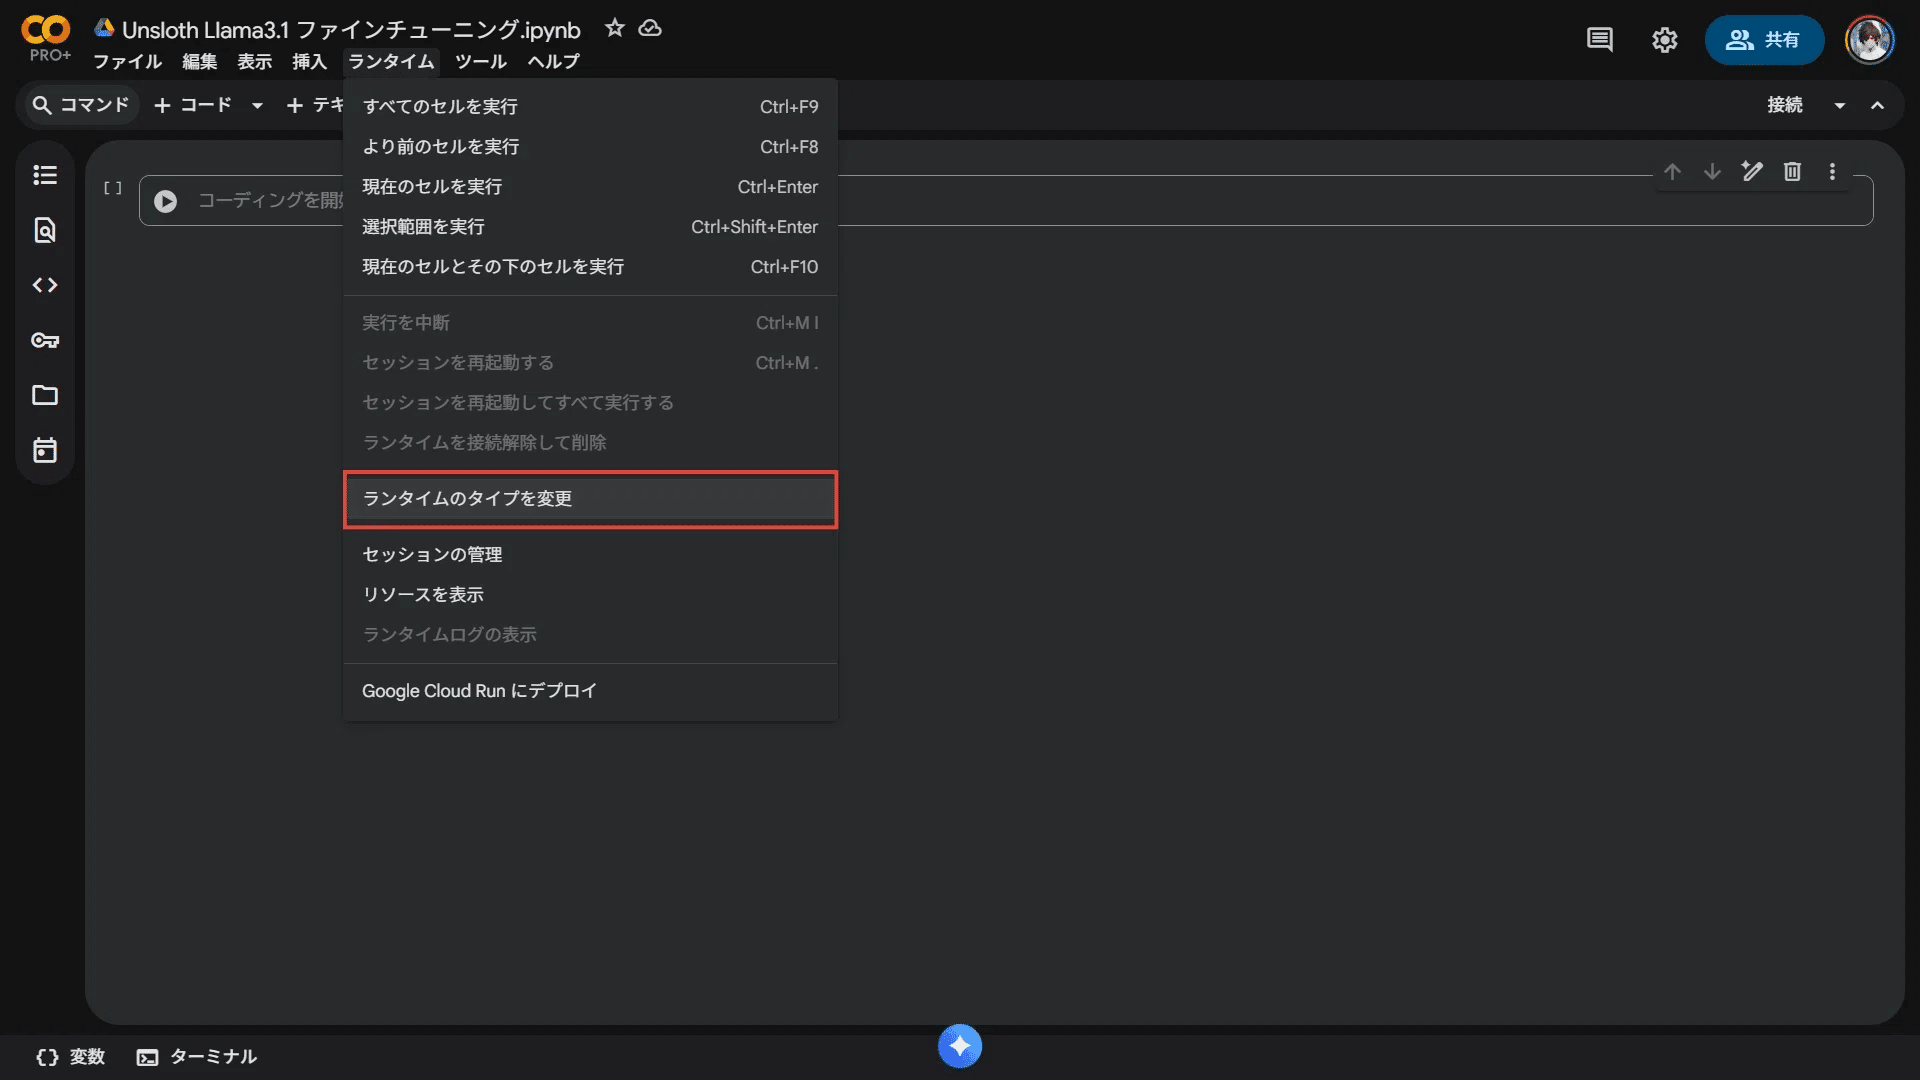Check the cloud save status icon
Image resolution: width=1920 pixels, height=1080 pixels.
(x=650, y=29)
